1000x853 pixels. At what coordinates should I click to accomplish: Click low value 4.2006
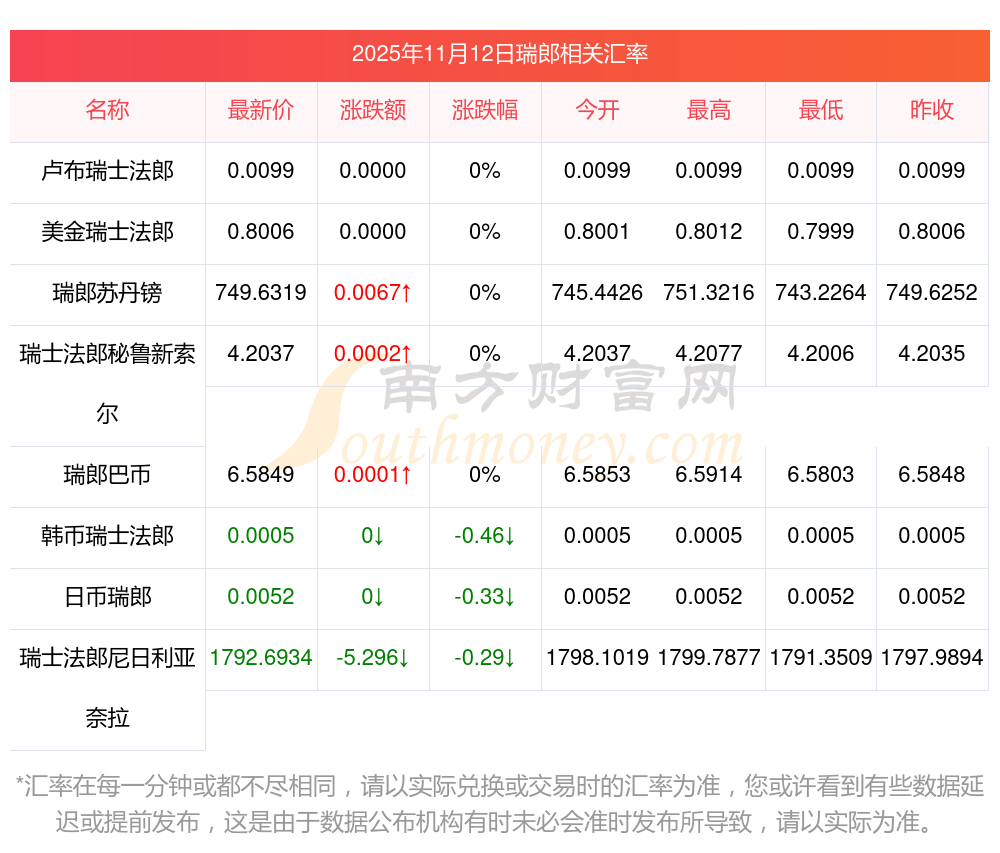pos(821,354)
